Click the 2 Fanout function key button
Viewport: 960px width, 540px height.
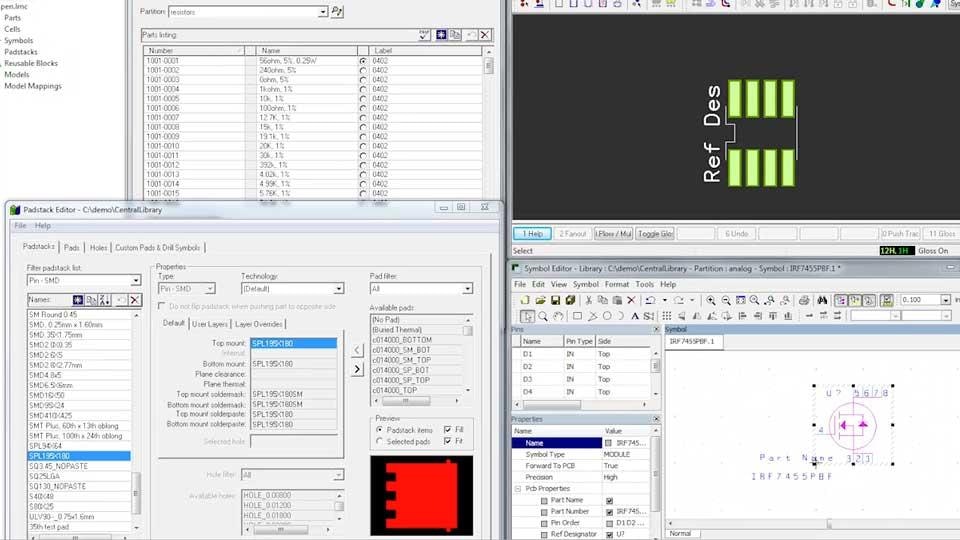click(x=572, y=234)
